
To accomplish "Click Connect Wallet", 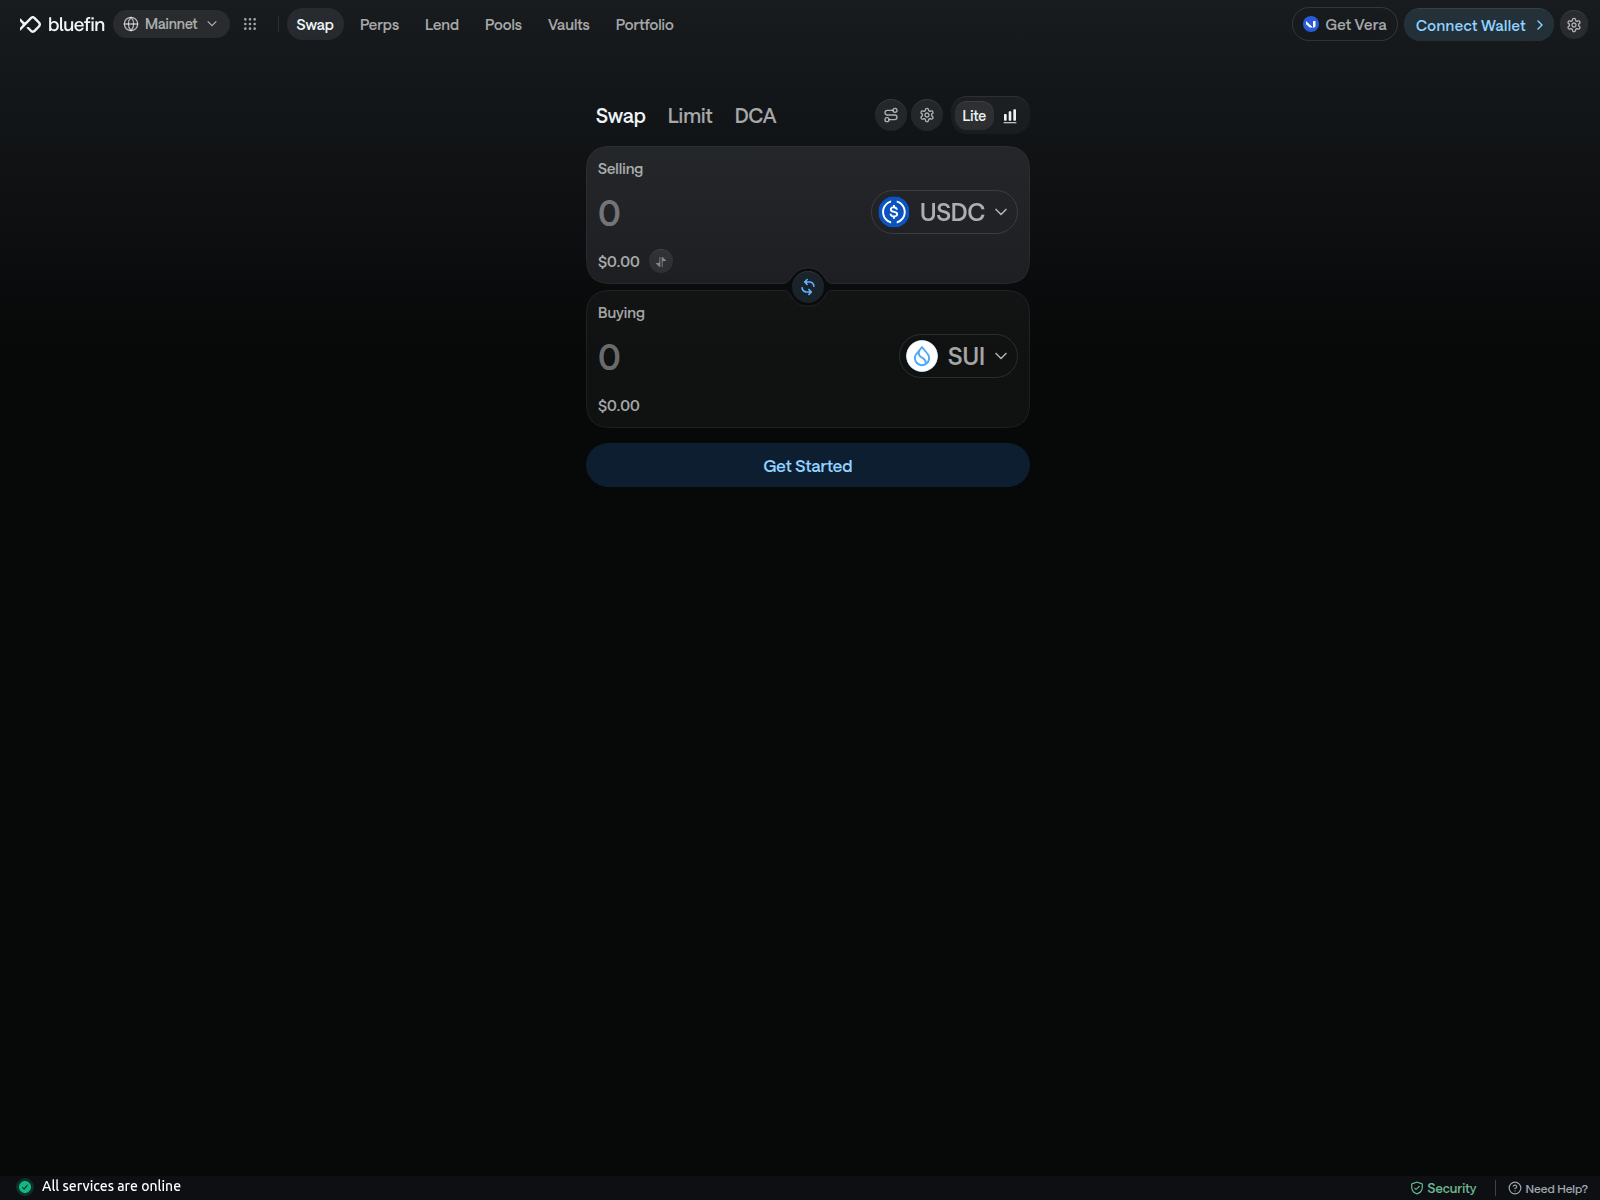I will (x=1479, y=25).
